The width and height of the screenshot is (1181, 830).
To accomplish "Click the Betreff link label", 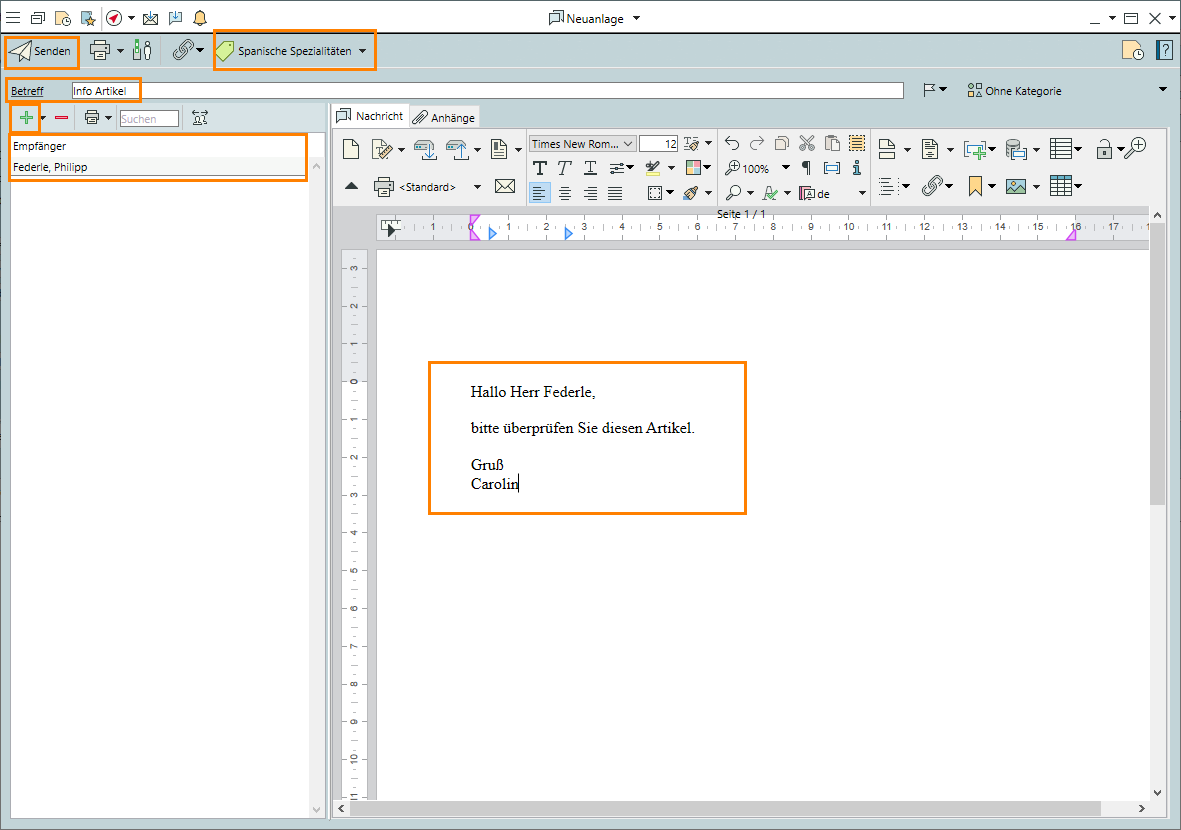I will point(27,91).
